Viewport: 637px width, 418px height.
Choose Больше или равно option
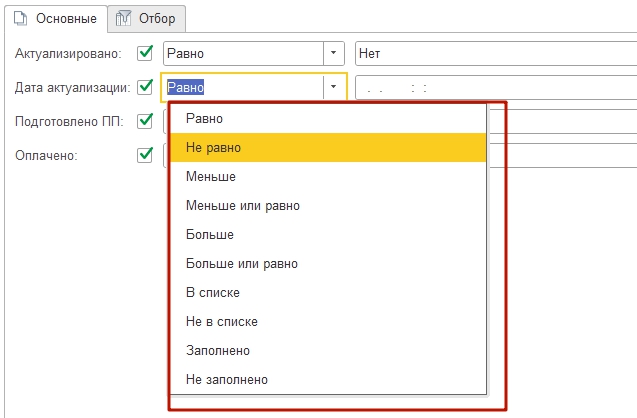[241, 264]
